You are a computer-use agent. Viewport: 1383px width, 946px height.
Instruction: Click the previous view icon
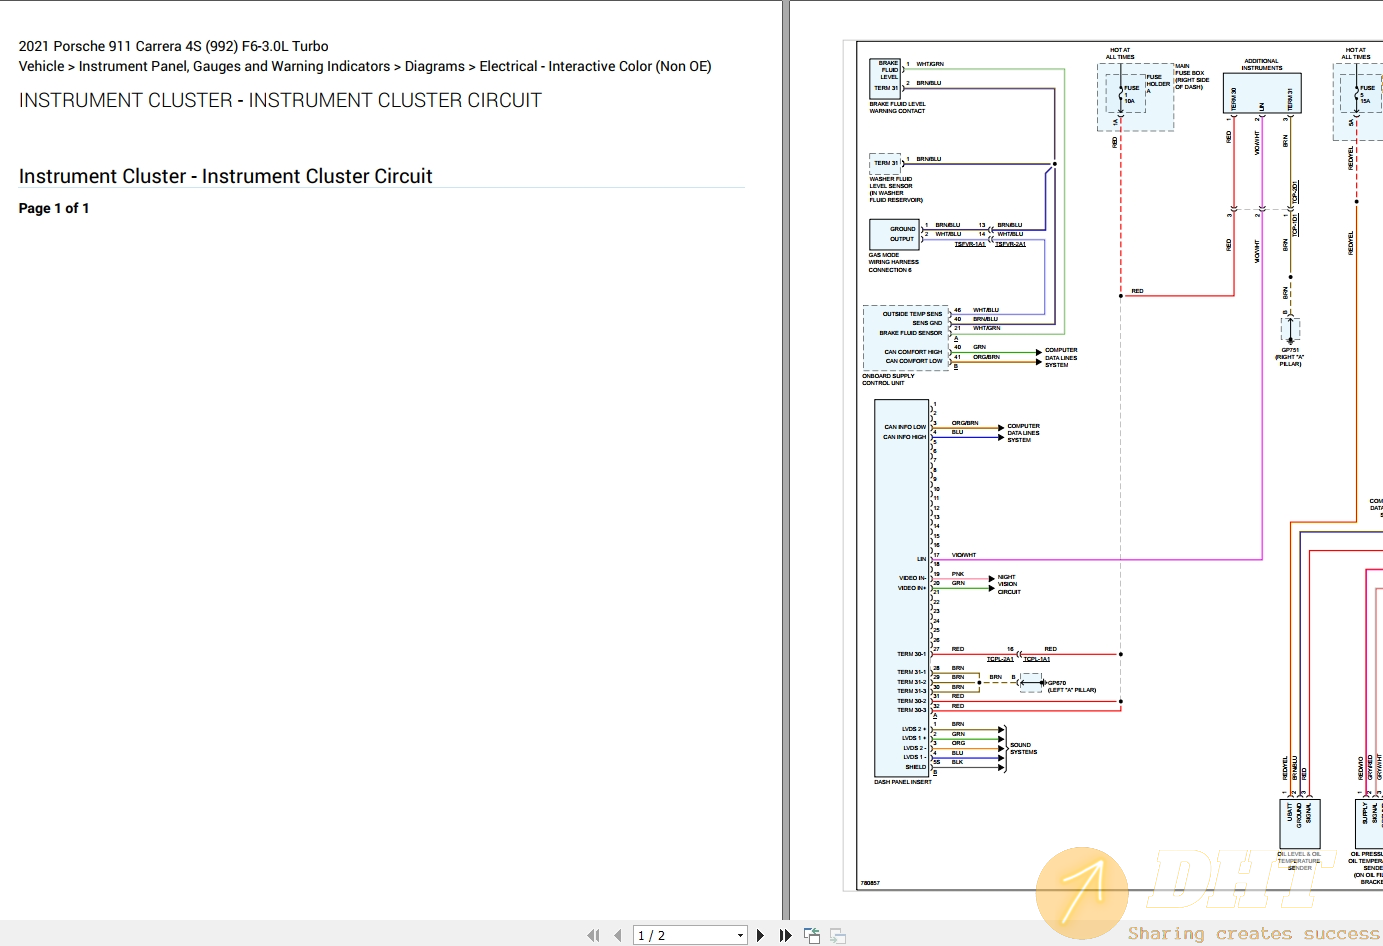(x=812, y=936)
